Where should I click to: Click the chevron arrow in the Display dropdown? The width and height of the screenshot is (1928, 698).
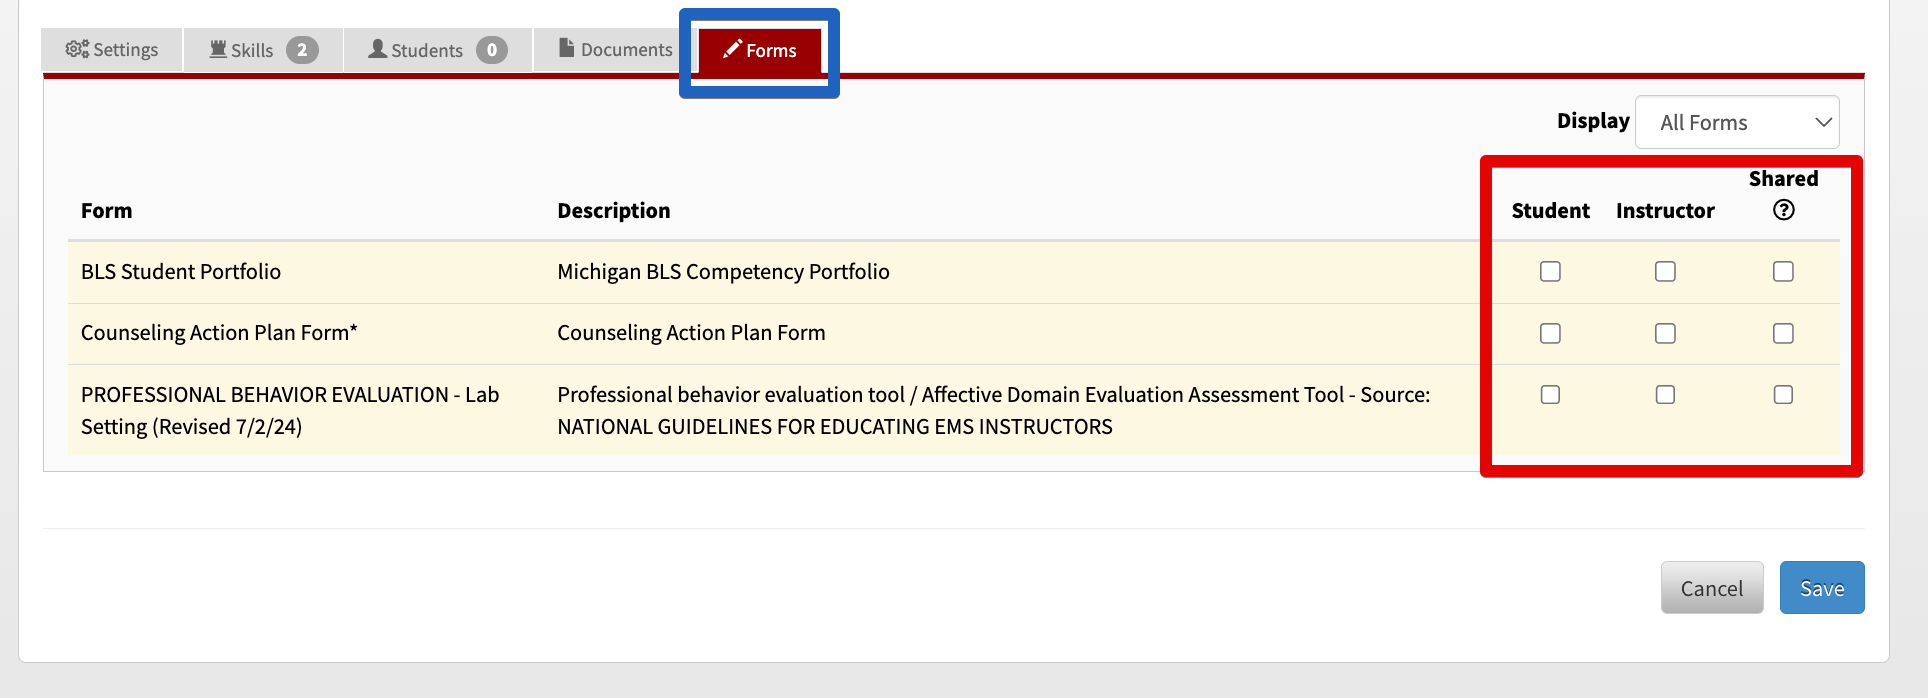(x=1823, y=122)
